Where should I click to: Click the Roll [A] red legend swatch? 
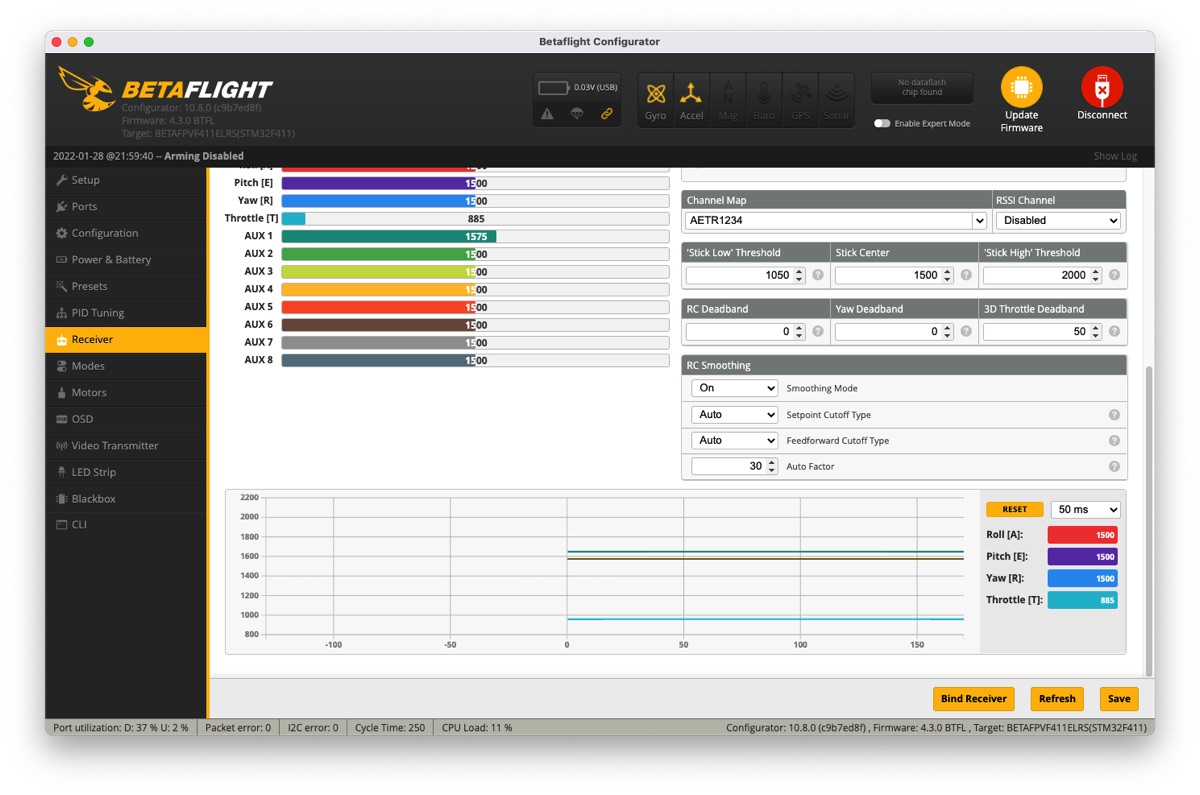pos(1082,535)
